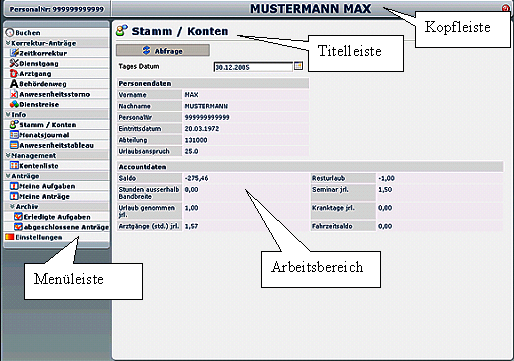Click the Kranktage jrl. value 0,00
This screenshot has height=361, width=514.
[x=385, y=208]
